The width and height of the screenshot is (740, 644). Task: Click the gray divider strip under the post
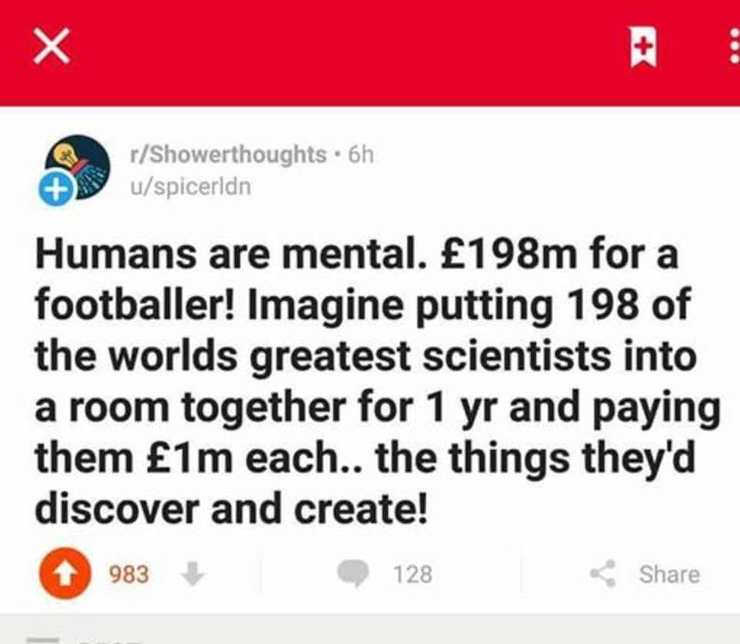370,628
